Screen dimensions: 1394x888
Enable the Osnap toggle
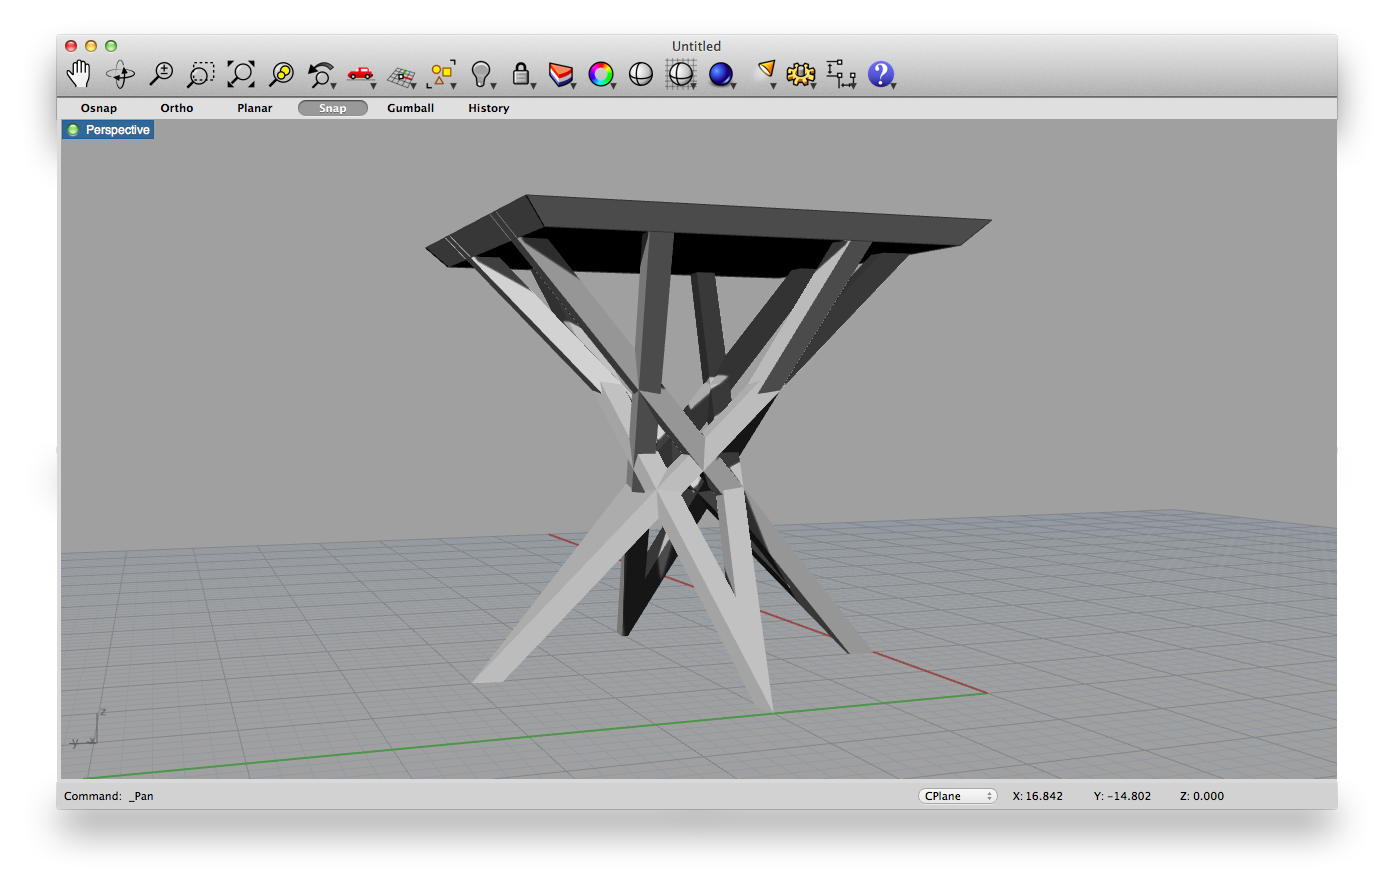coord(98,108)
